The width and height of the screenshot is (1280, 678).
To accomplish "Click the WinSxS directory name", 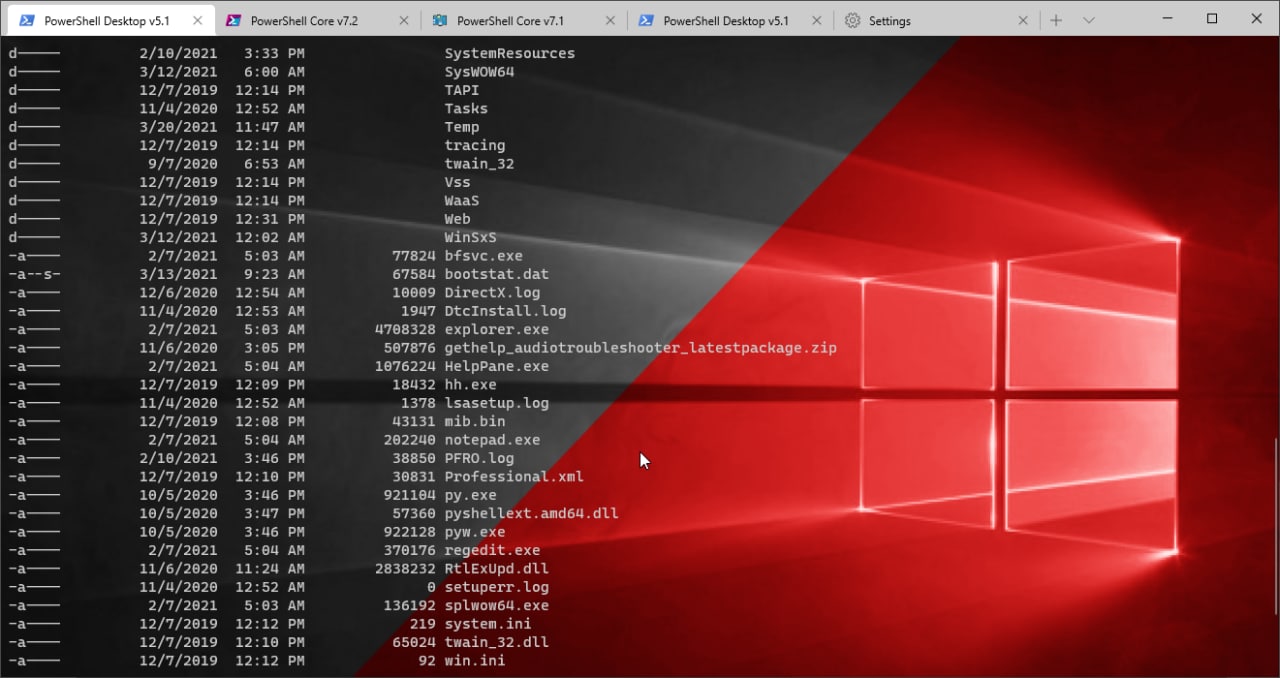I will (x=471, y=237).
